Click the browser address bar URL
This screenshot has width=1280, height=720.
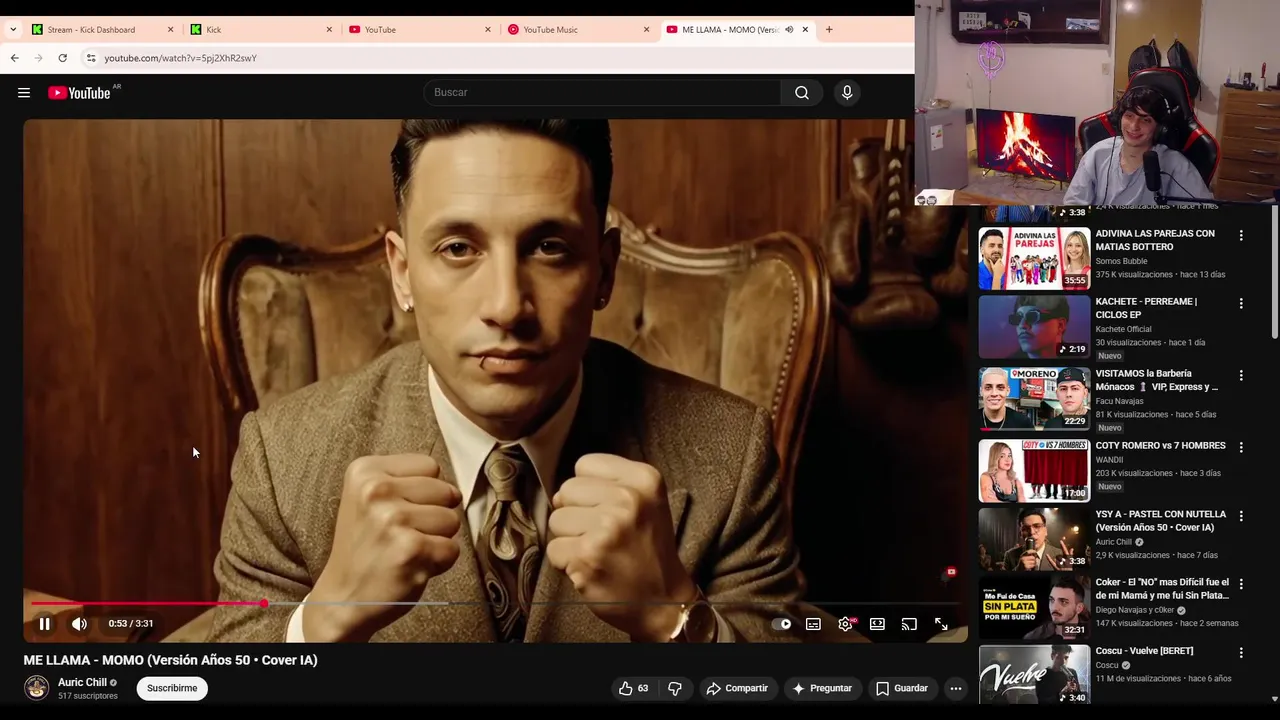click(180, 58)
